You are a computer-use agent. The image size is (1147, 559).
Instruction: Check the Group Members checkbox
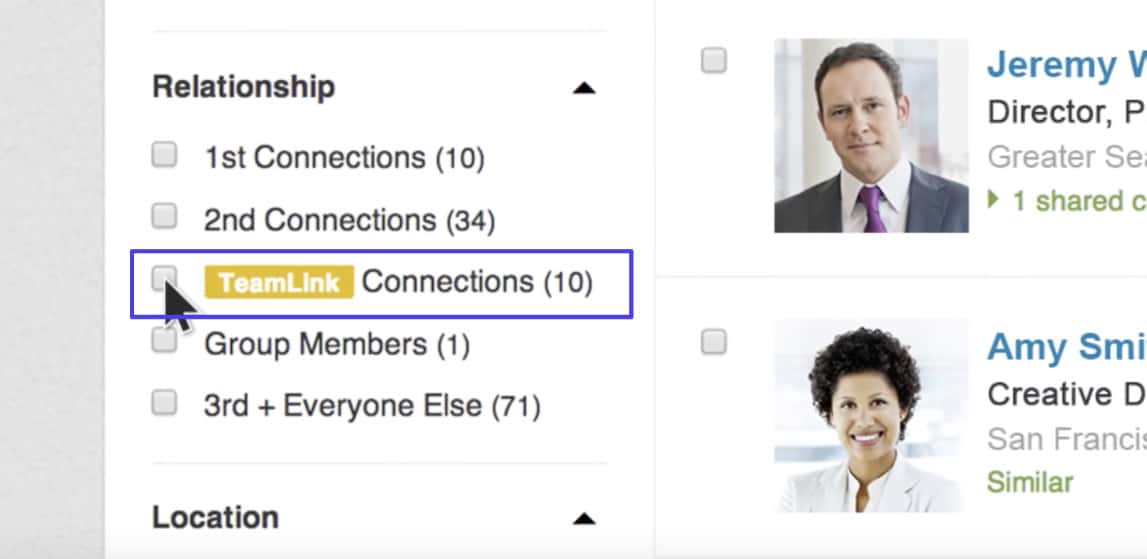pos(164,341)
